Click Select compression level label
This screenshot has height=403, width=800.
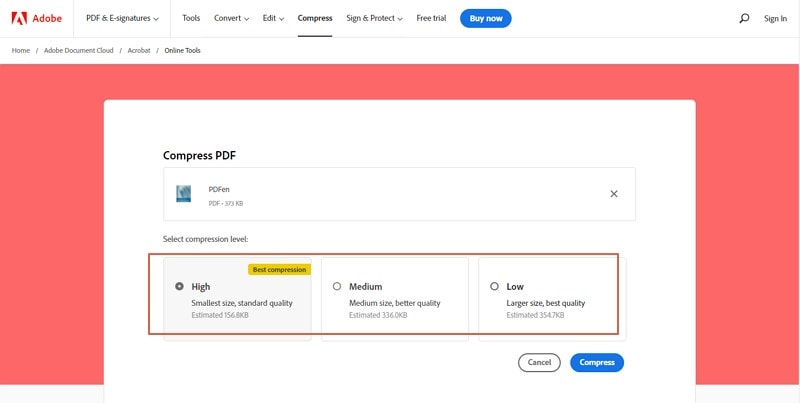(x=206, y=239)
